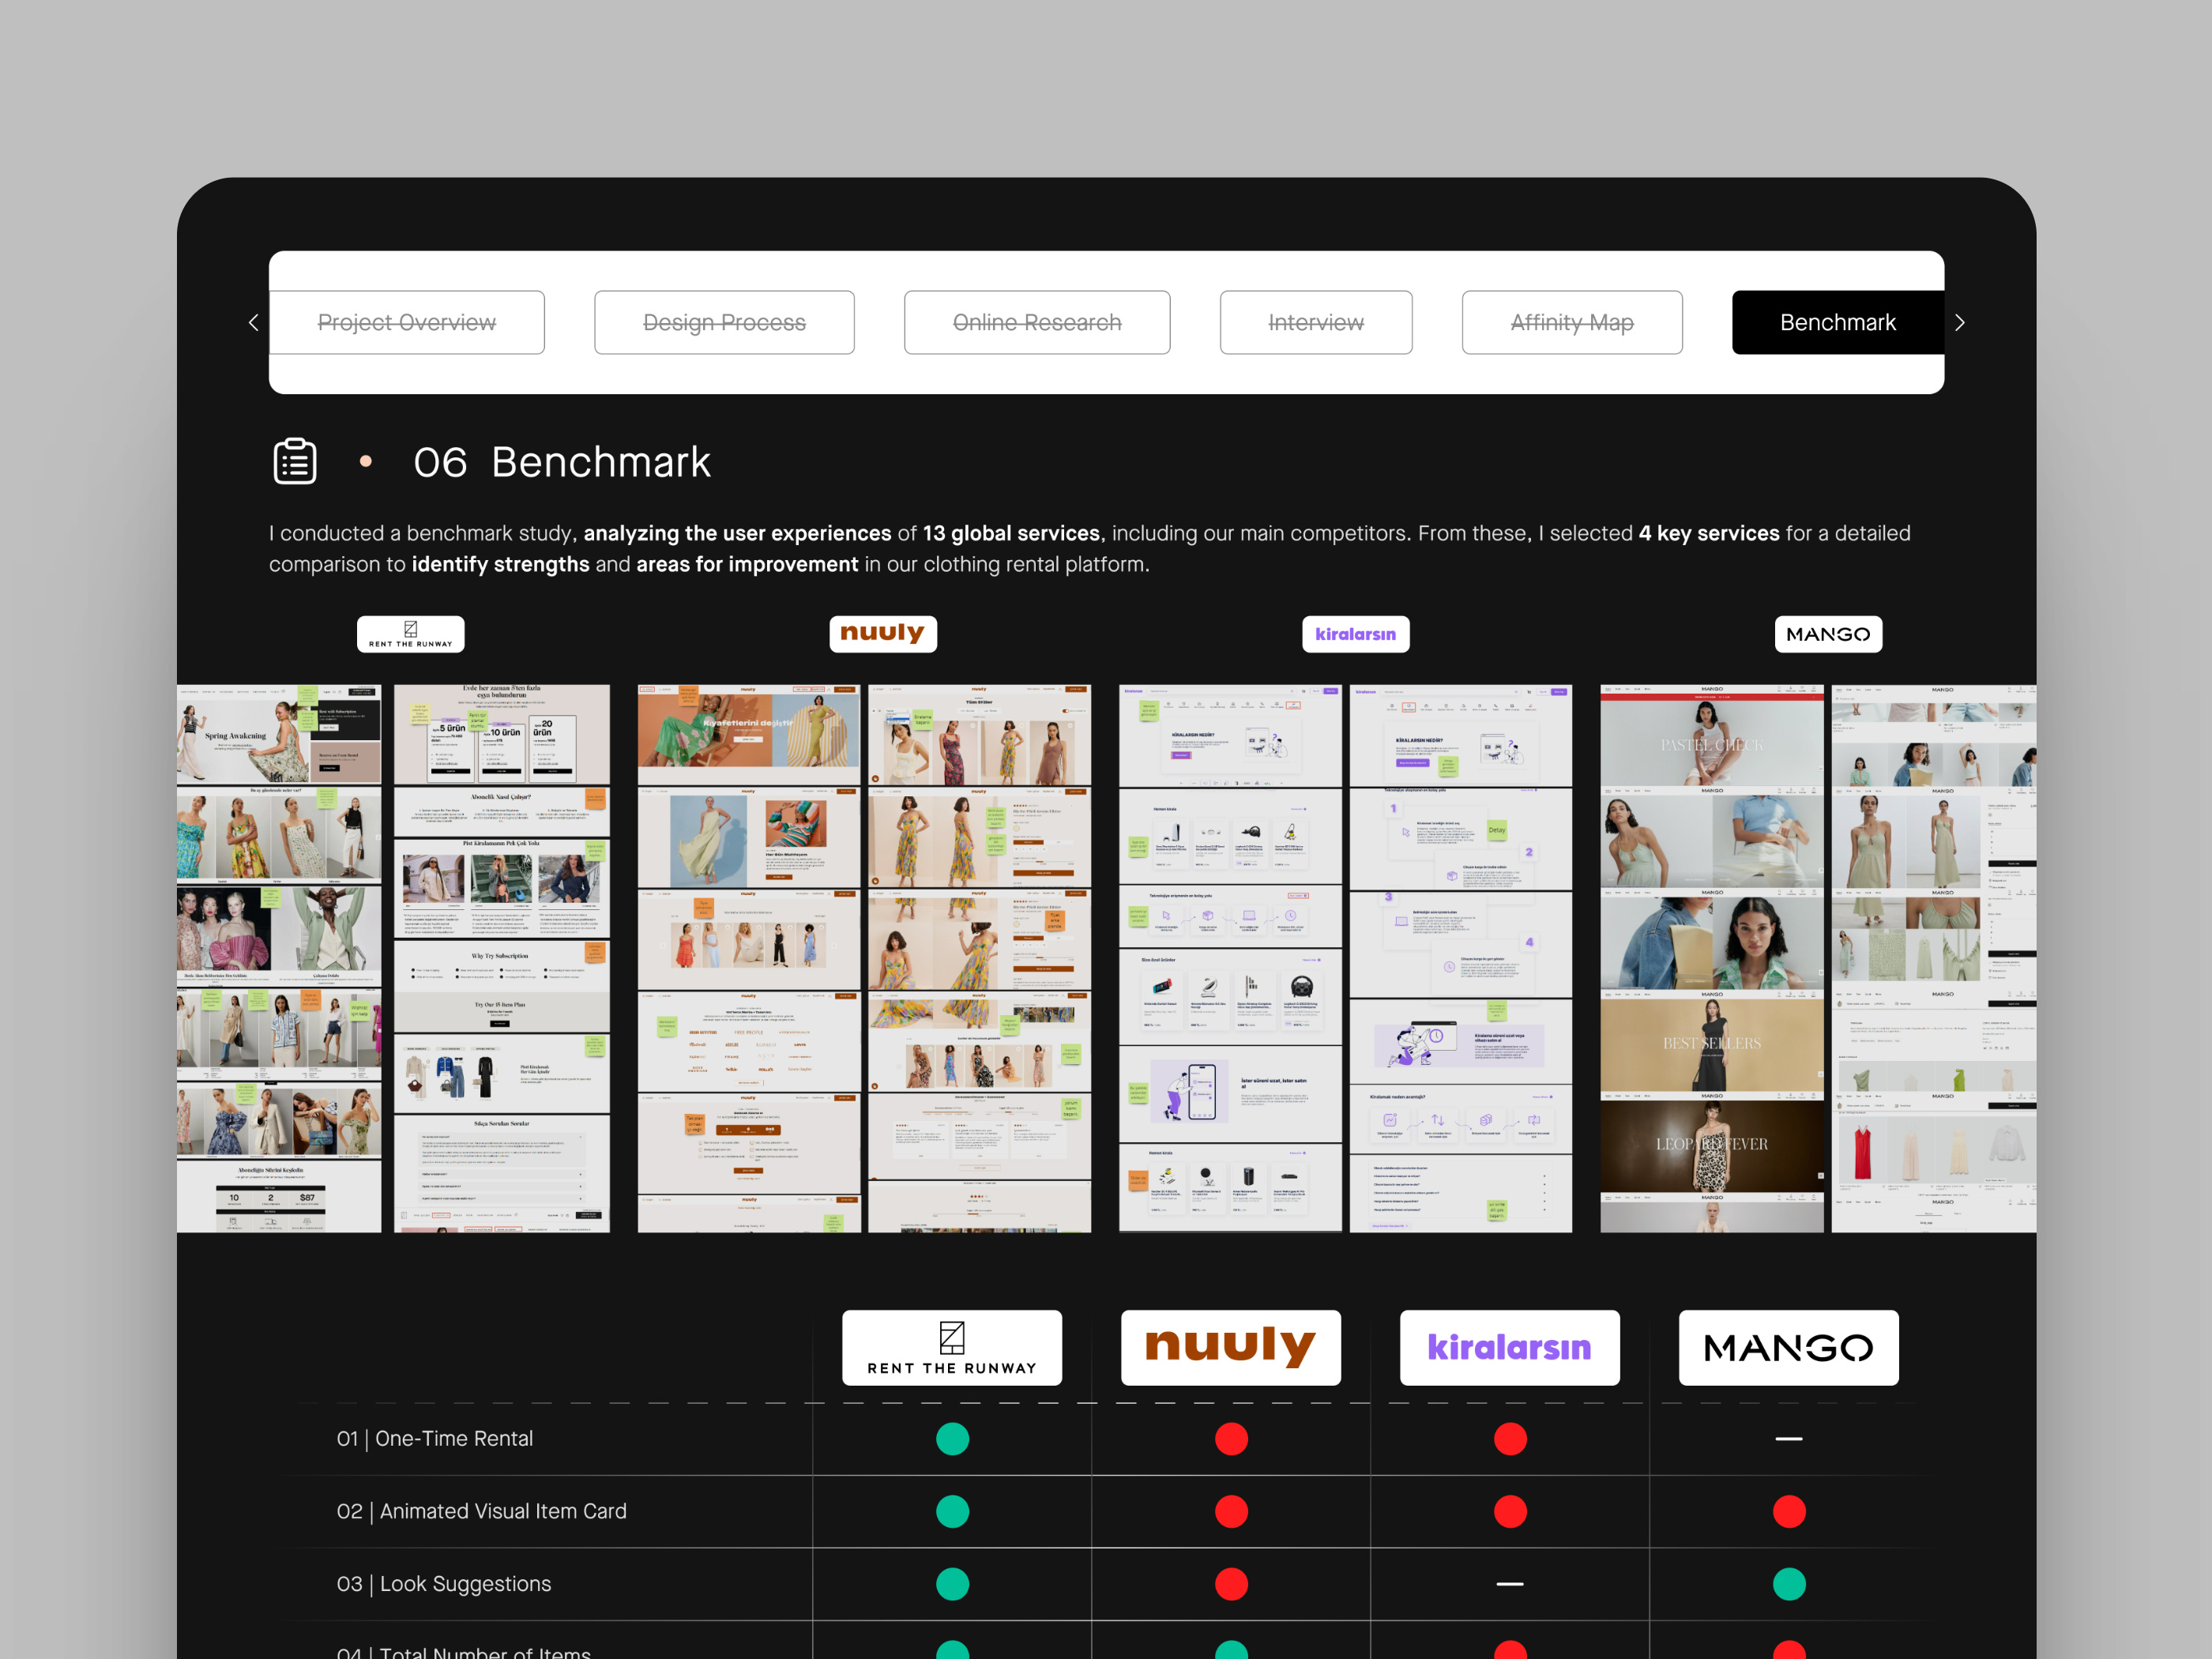
Task: Go to the Interview tab
Action: [1316, 322]
